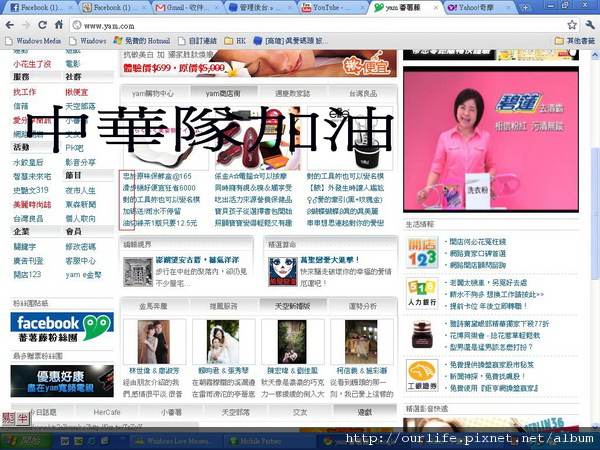The height and width of the screenshot is (450, 600).
Task: Click the browser forward arrow
Action: pyautogui.click(x=26, y=25)
